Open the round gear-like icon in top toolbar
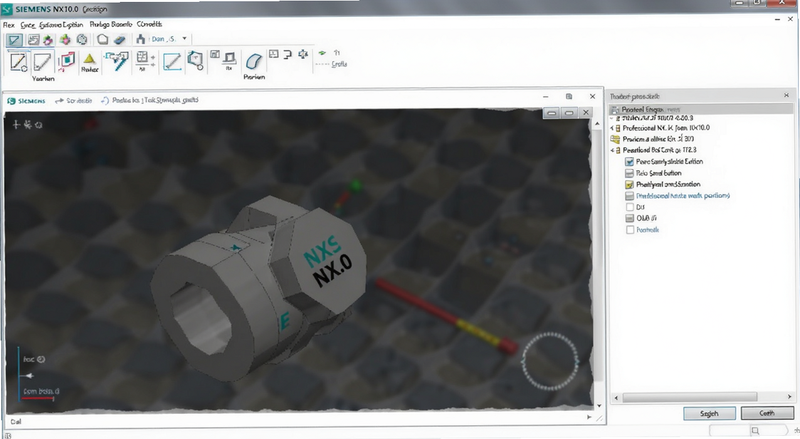Image resolution: width=800 pixels, height=439 pixels. coord(82,39)
